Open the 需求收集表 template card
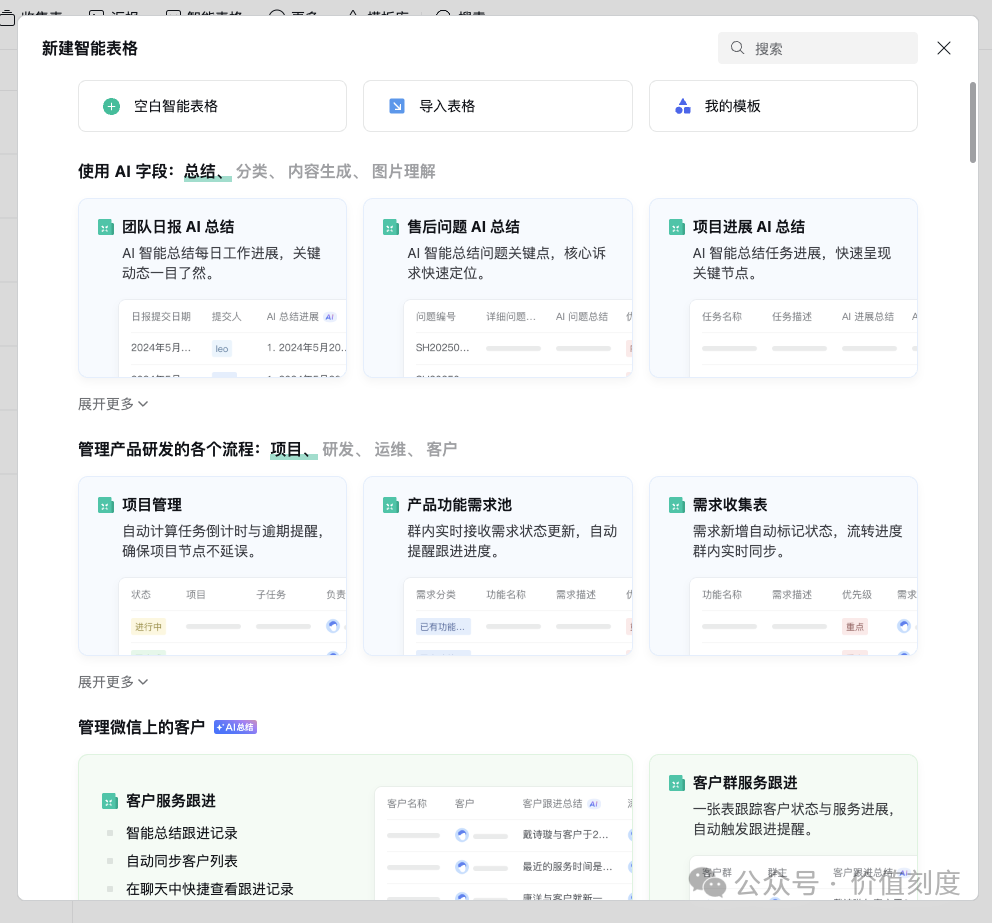992x923 pixels. pos(783,566)
